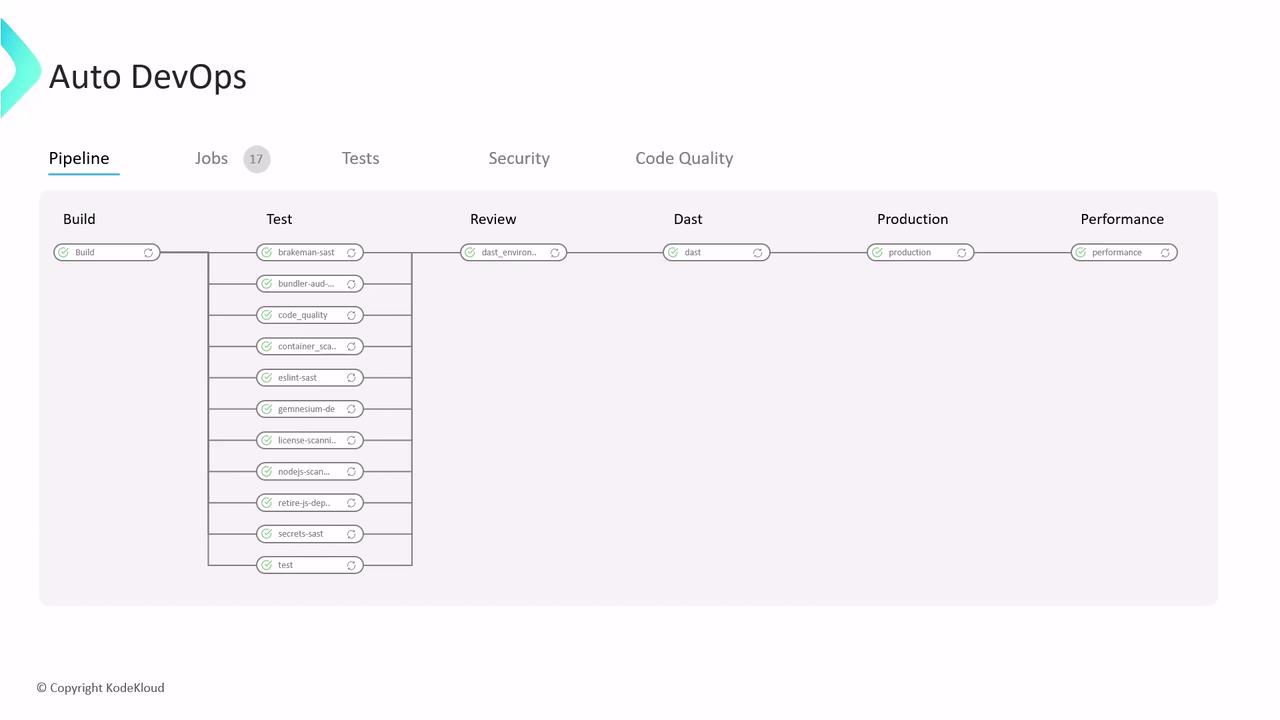
Task: Retry the eslint-sast job
Action: pyautogui.click(x=351, y=378)
